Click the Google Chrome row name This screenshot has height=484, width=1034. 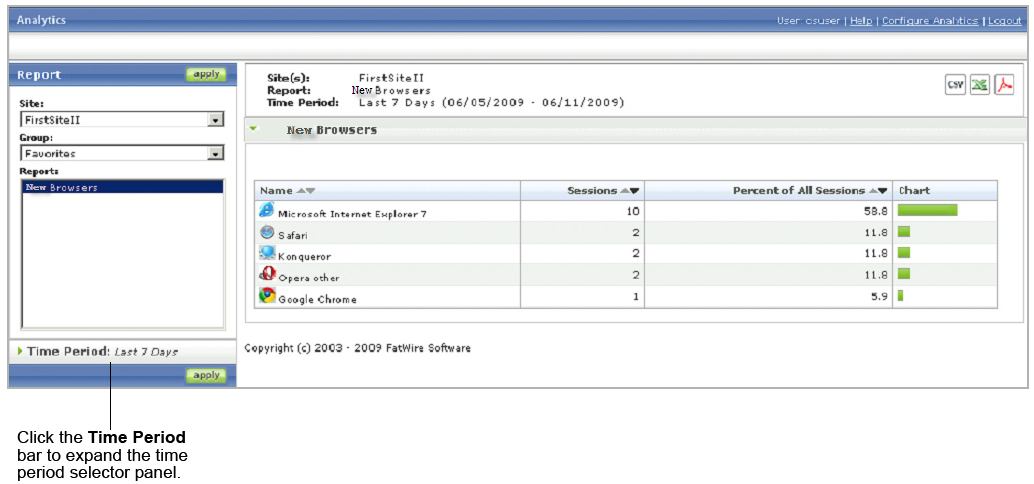(x=317, y=299)
